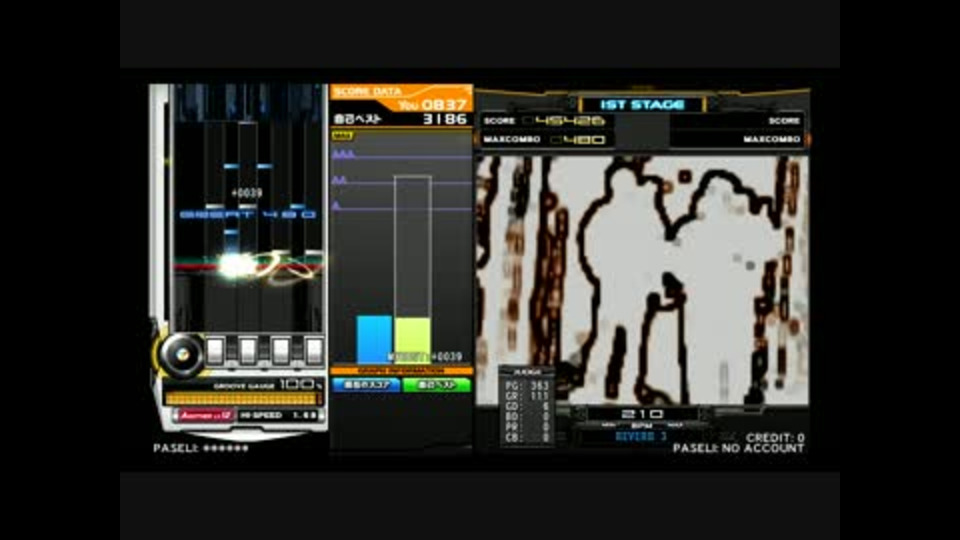Click the BD judge count row
The width and height of the screenshot is (960, 540).
pos(527,417)
